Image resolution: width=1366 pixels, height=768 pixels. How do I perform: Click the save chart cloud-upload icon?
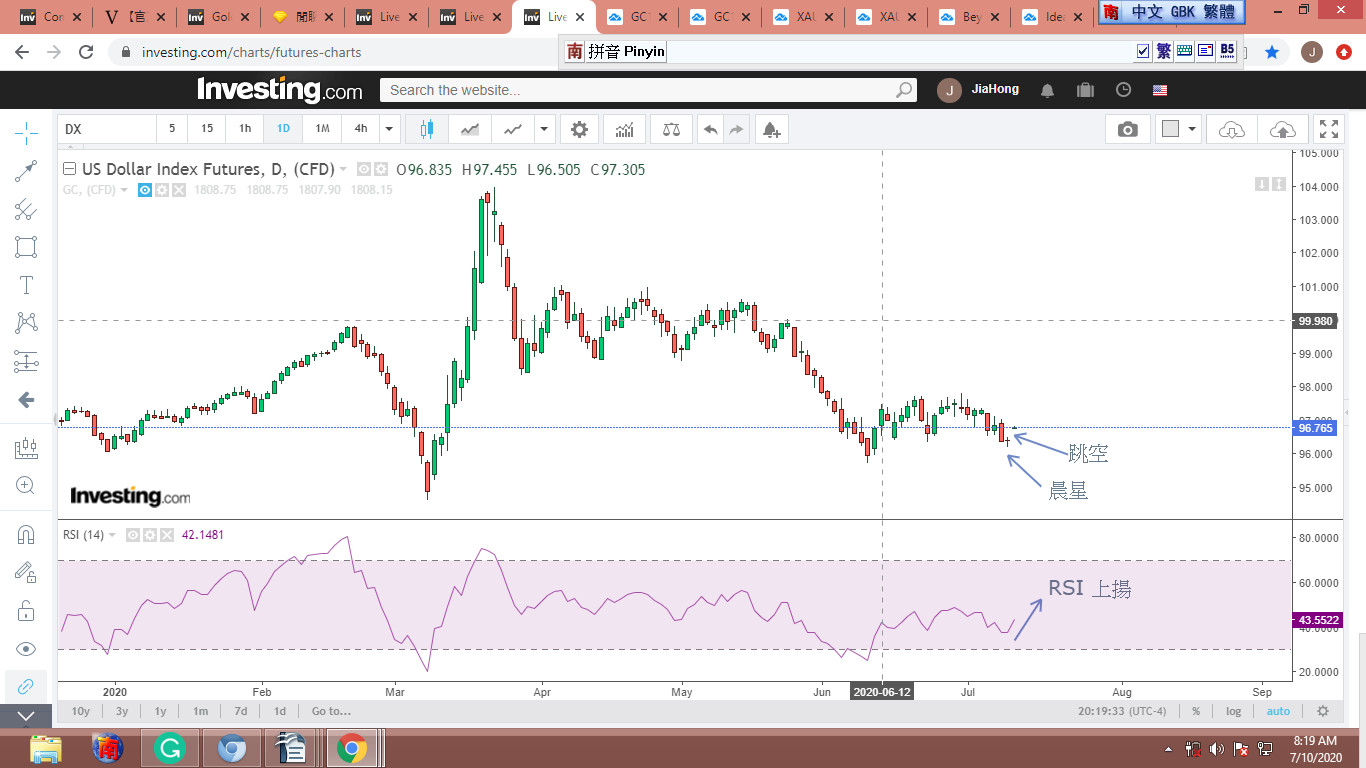pos(1282,129)
